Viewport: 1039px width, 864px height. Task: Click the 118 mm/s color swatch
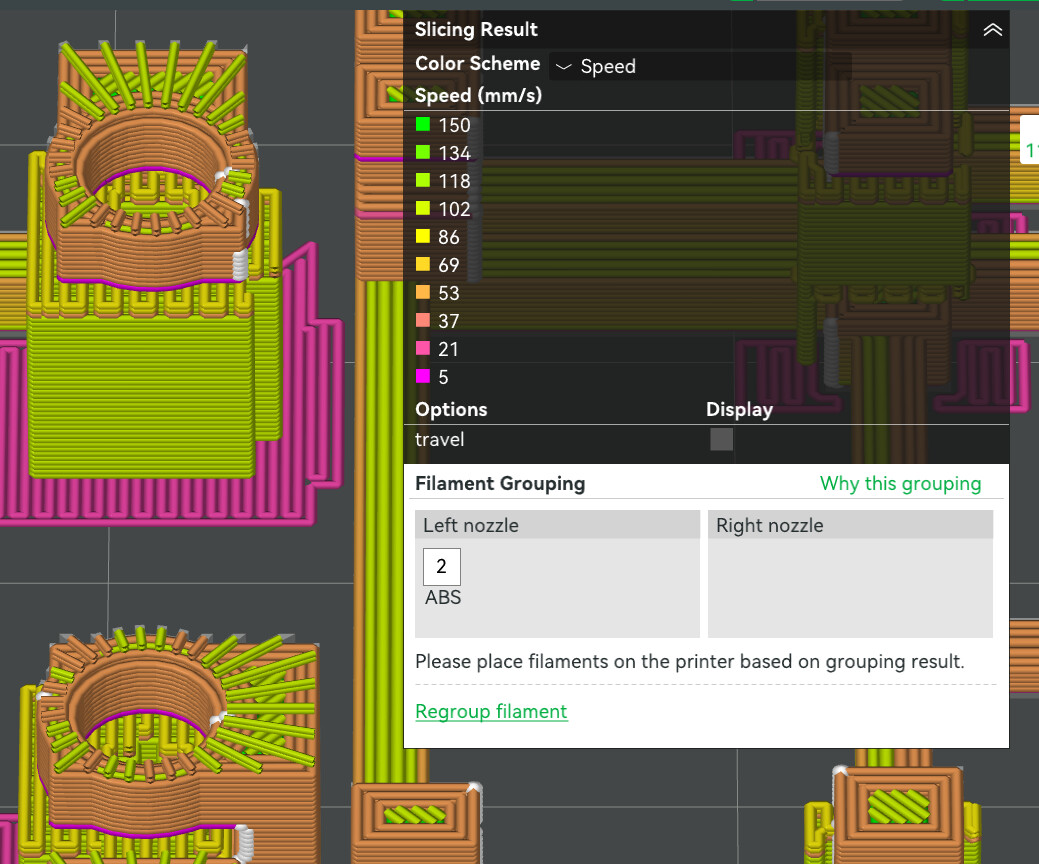click(x=423, y=180)
